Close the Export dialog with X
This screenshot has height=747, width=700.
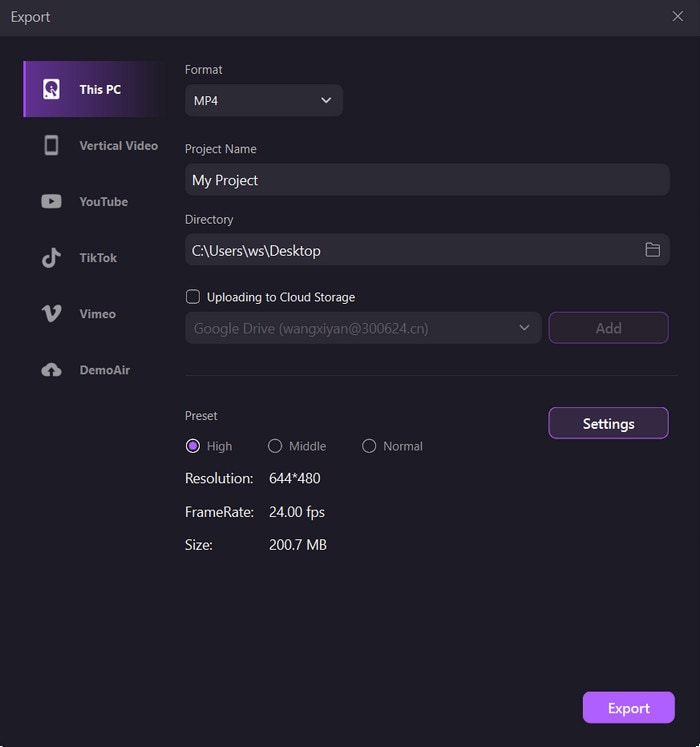pyautogui.click(x=678, y=16)
